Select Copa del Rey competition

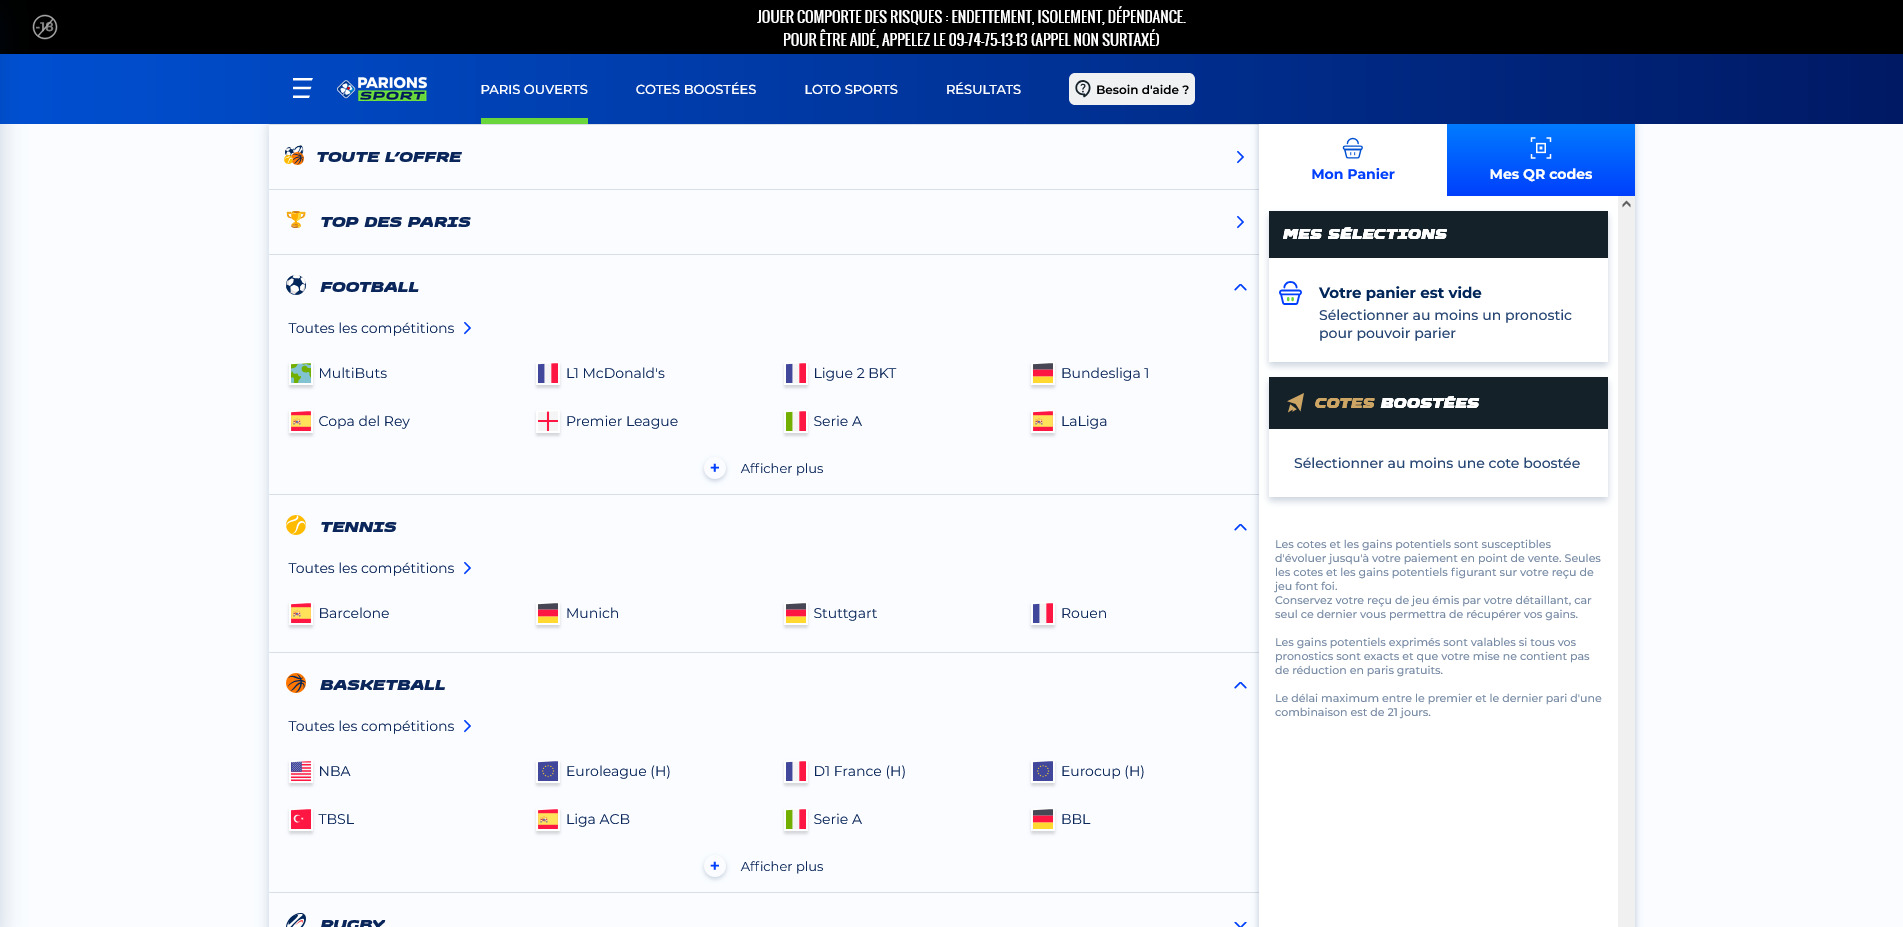click(350, 421)
